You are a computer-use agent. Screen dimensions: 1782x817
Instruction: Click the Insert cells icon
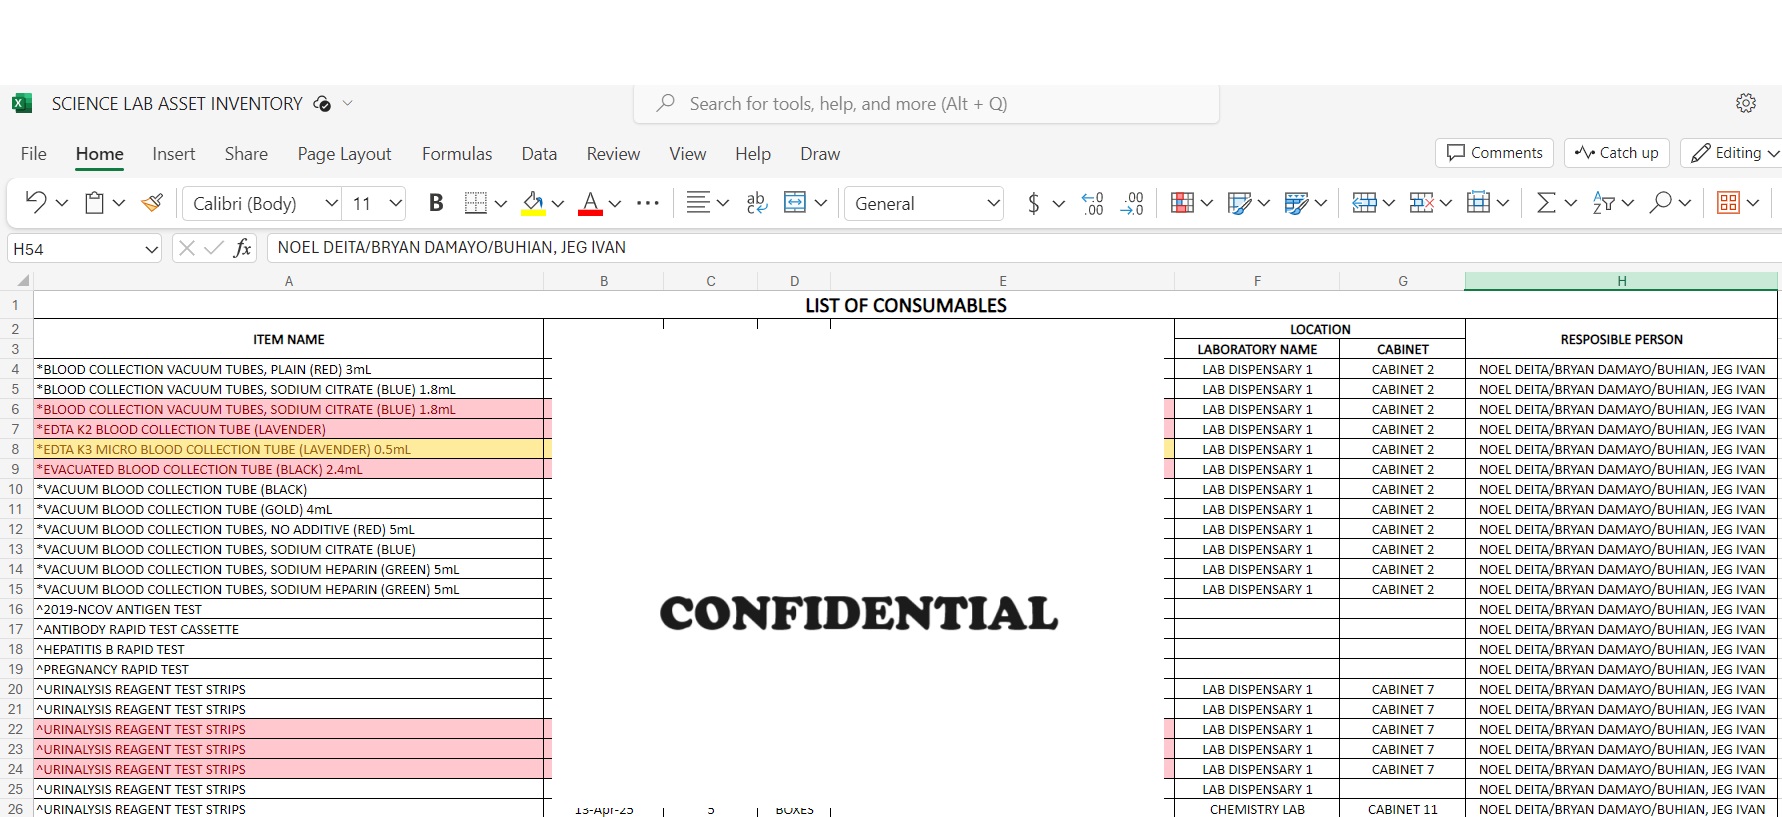tap(1364, 203)
